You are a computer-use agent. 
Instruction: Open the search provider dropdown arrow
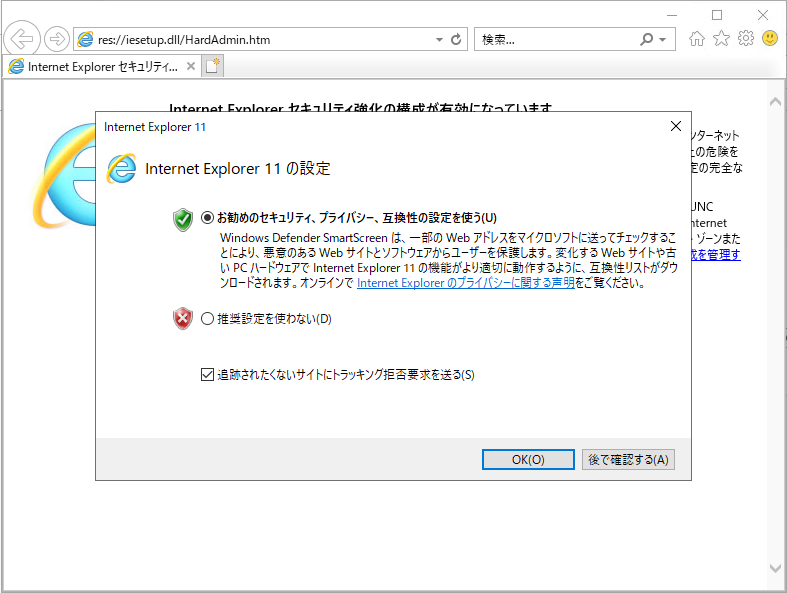(x=663, y=39)
